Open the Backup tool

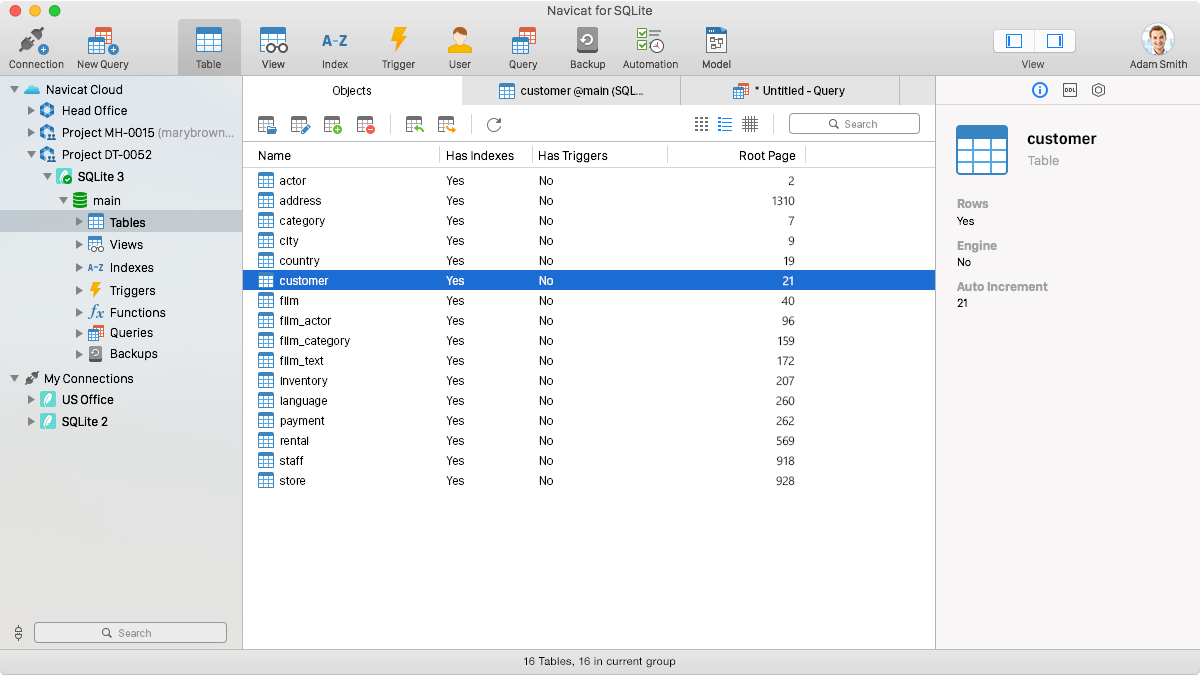587,46
